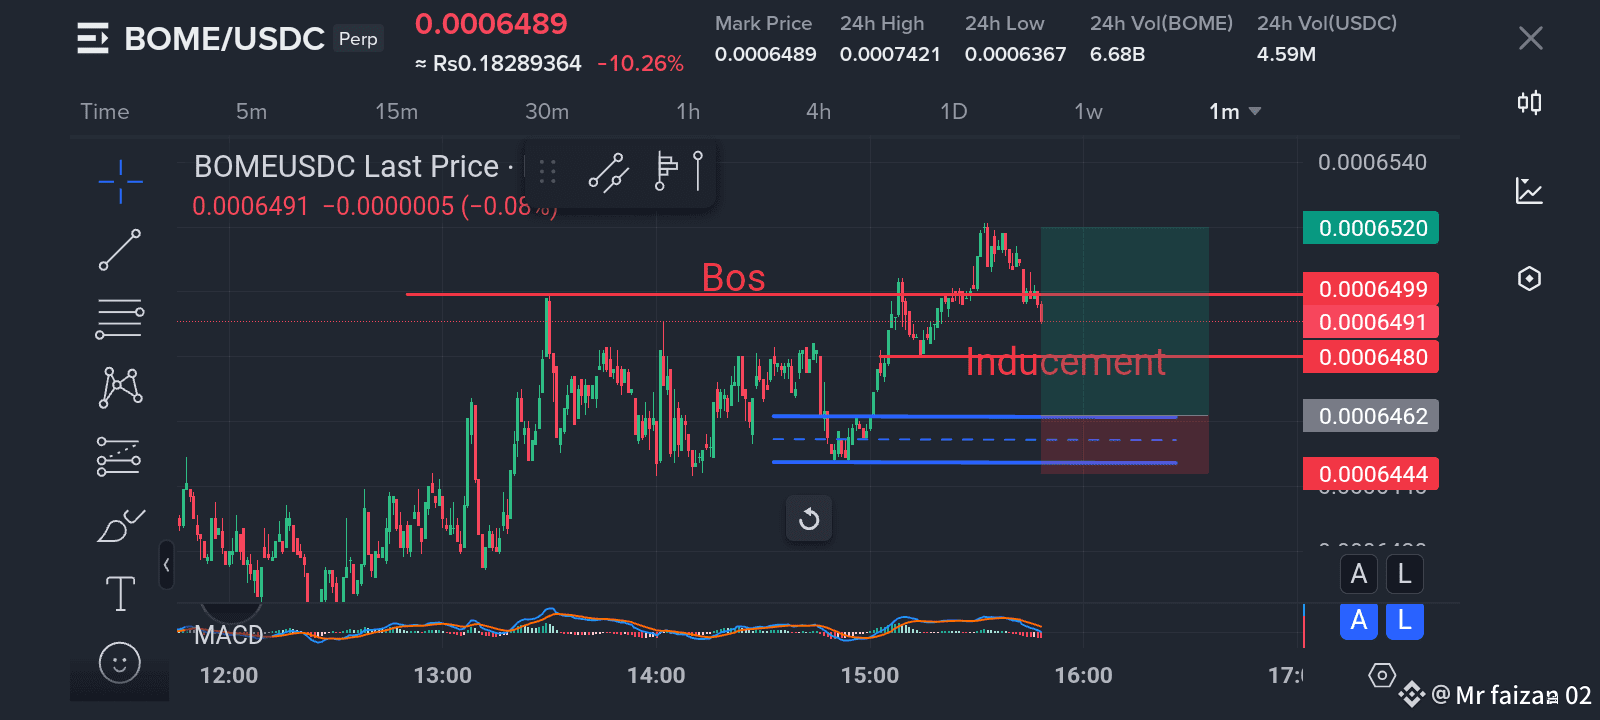Select the trend line drawing tool
Screen dimensions: 1600x720
(x=120, y=250)
